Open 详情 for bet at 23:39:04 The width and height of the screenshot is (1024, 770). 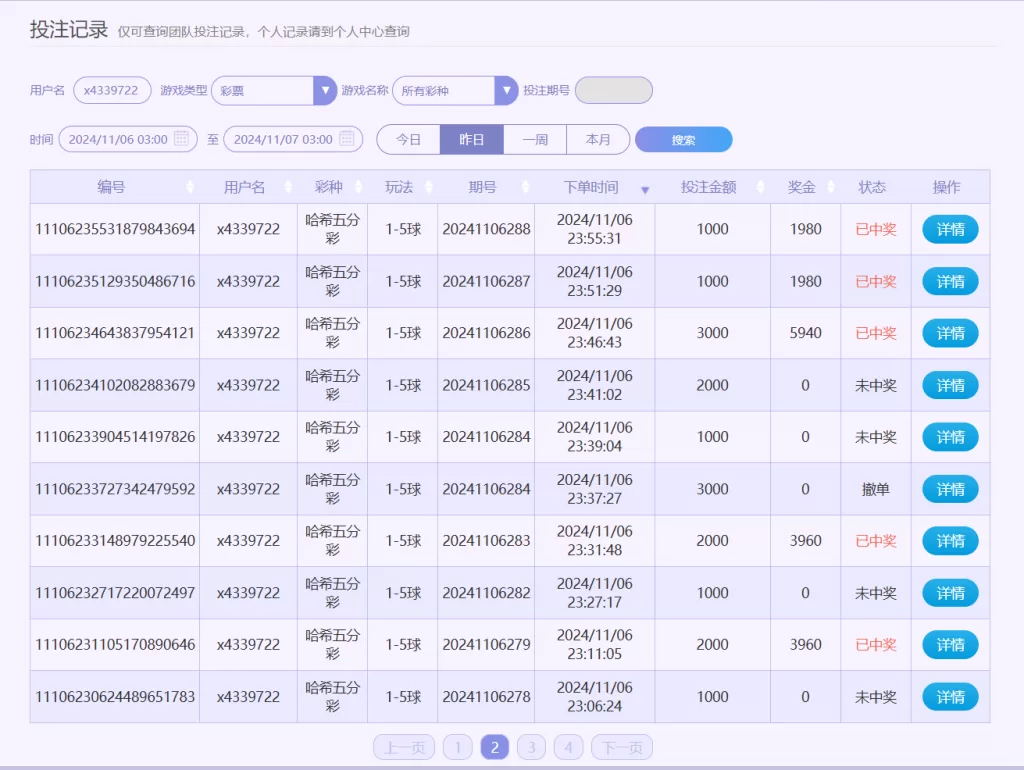[x=950, y=437]
